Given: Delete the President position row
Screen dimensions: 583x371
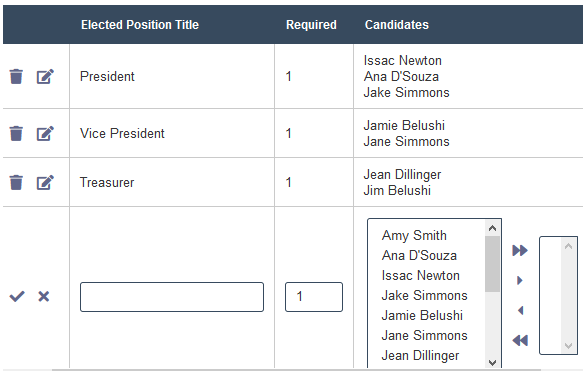Looking at the screenshot, I should click(16, 77).
